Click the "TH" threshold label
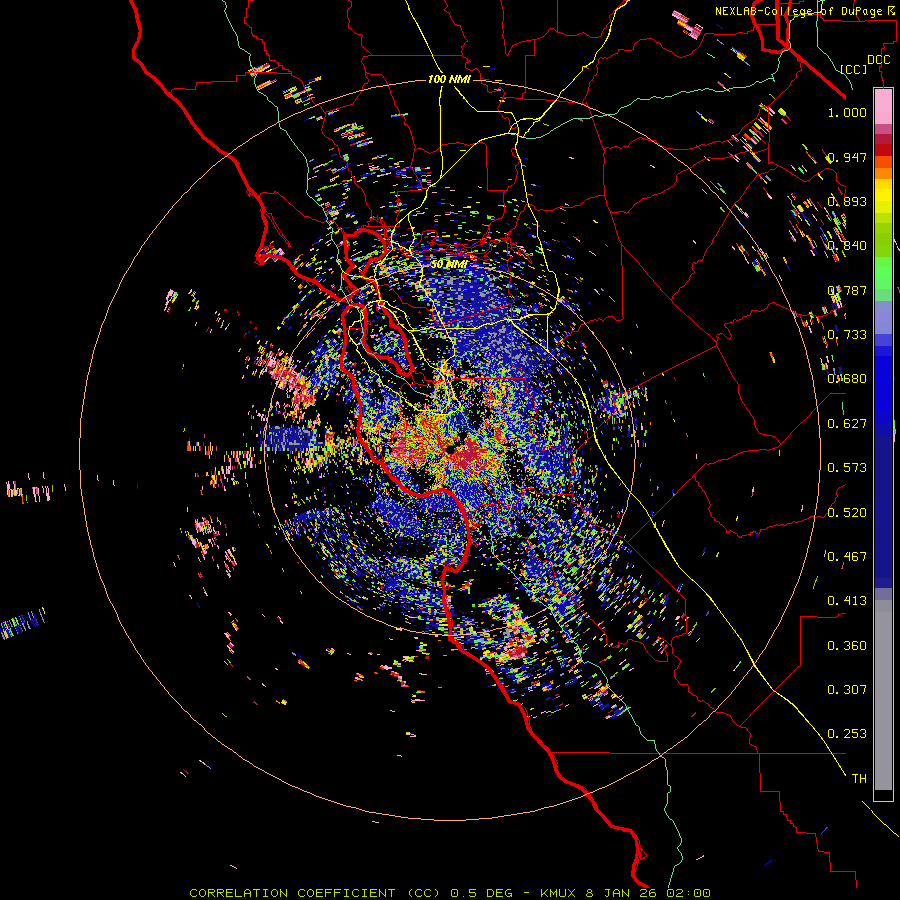The width and height of the screenshot is (900, 900). pos(859,779)
